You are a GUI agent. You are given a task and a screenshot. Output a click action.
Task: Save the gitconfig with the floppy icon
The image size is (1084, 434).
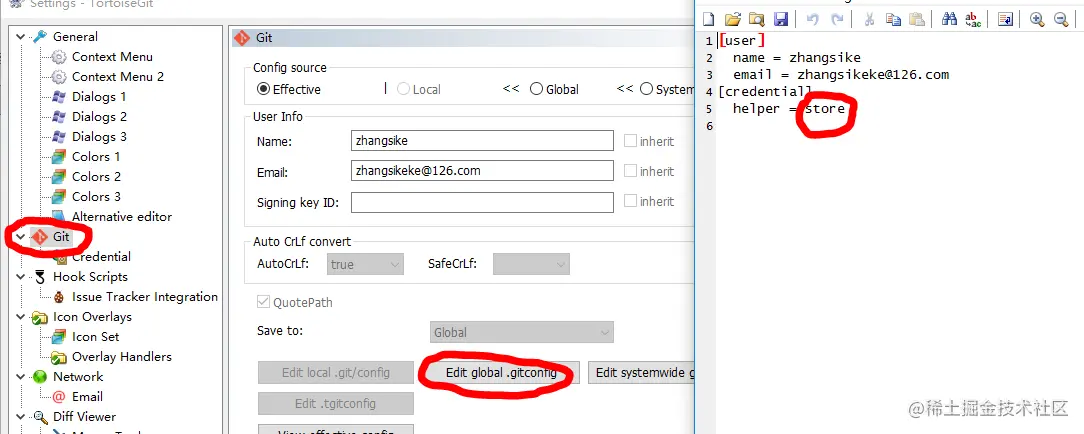[781, 19]
